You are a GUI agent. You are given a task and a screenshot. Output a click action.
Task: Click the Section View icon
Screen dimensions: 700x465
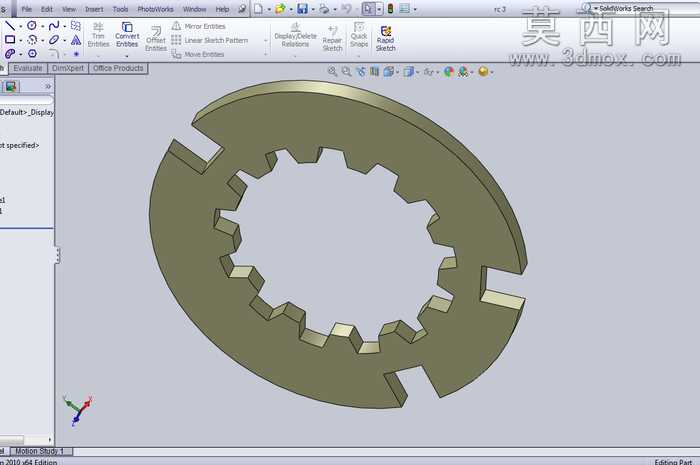(x=375, y=71)
